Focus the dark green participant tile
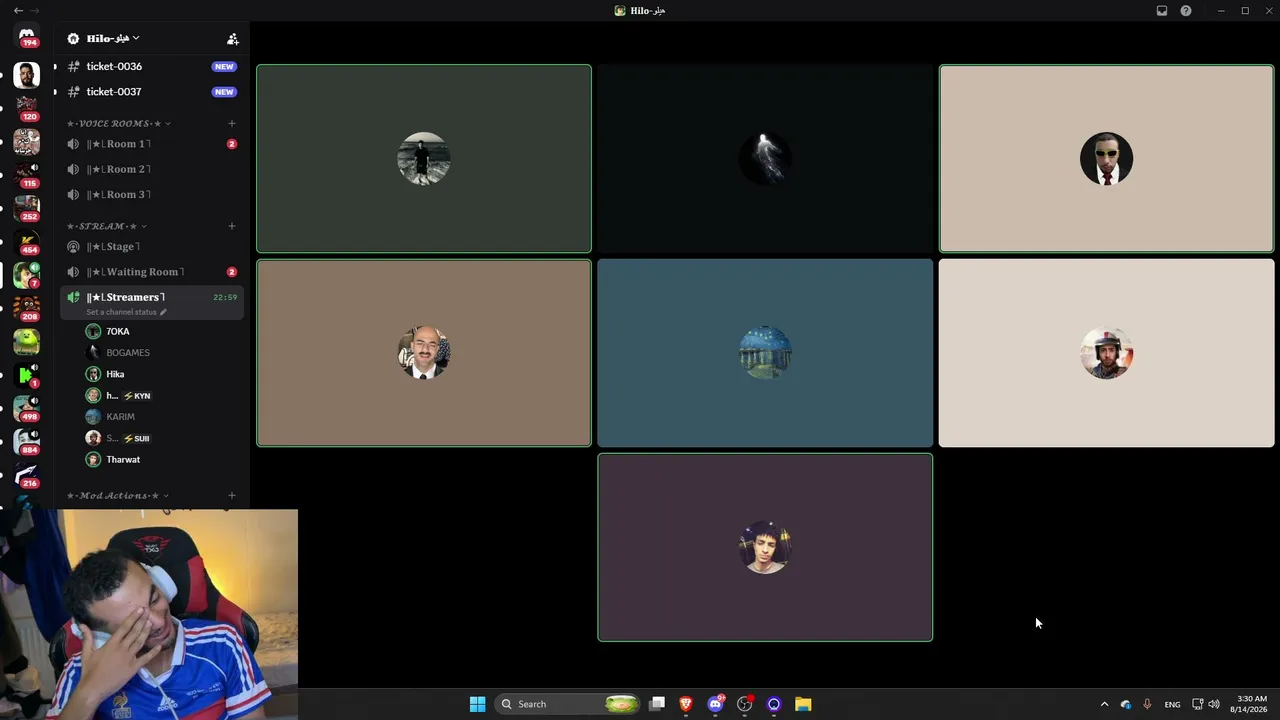 click(x=424, y=158)
